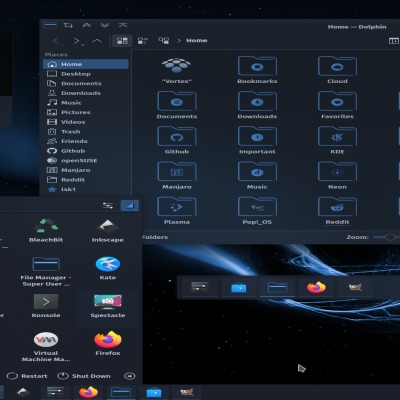
Task: Open the Neon folder
Action: pos(337,176)
